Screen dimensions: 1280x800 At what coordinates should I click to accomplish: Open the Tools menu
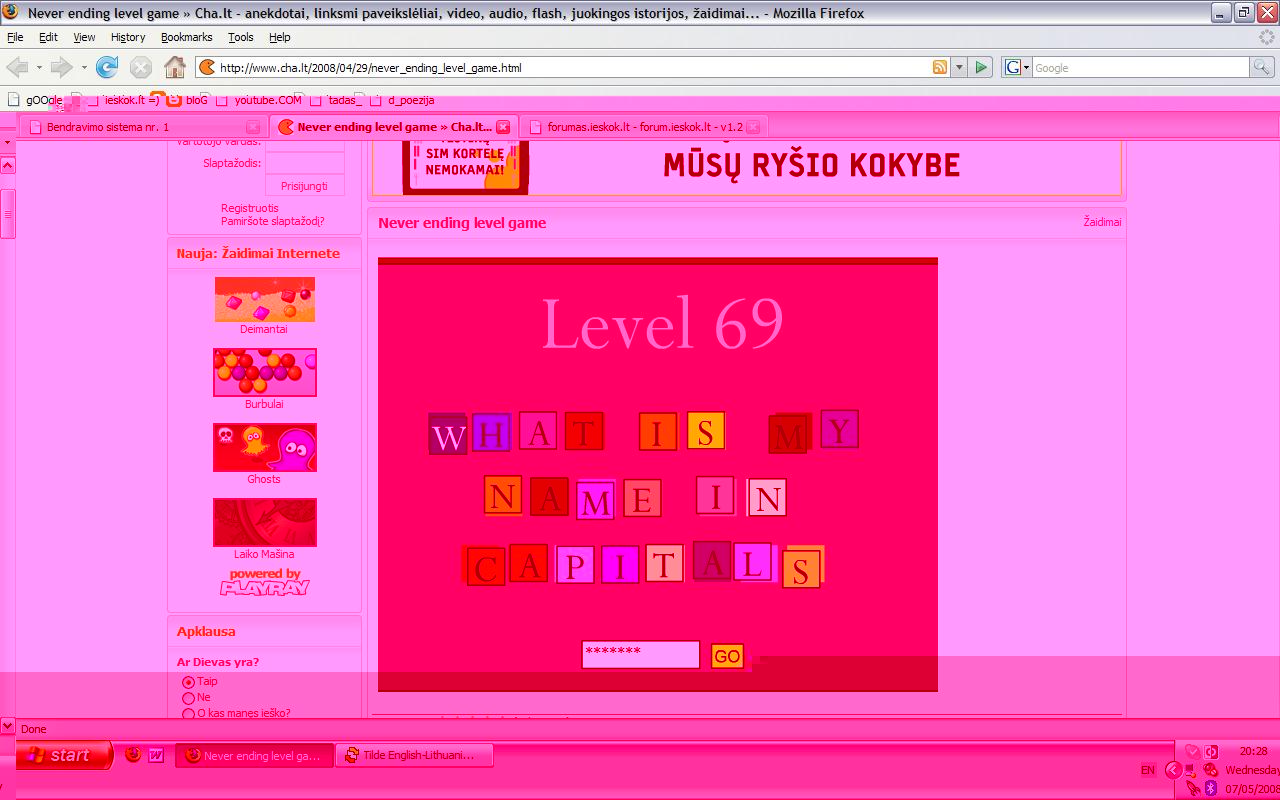(x=241, y=37)
